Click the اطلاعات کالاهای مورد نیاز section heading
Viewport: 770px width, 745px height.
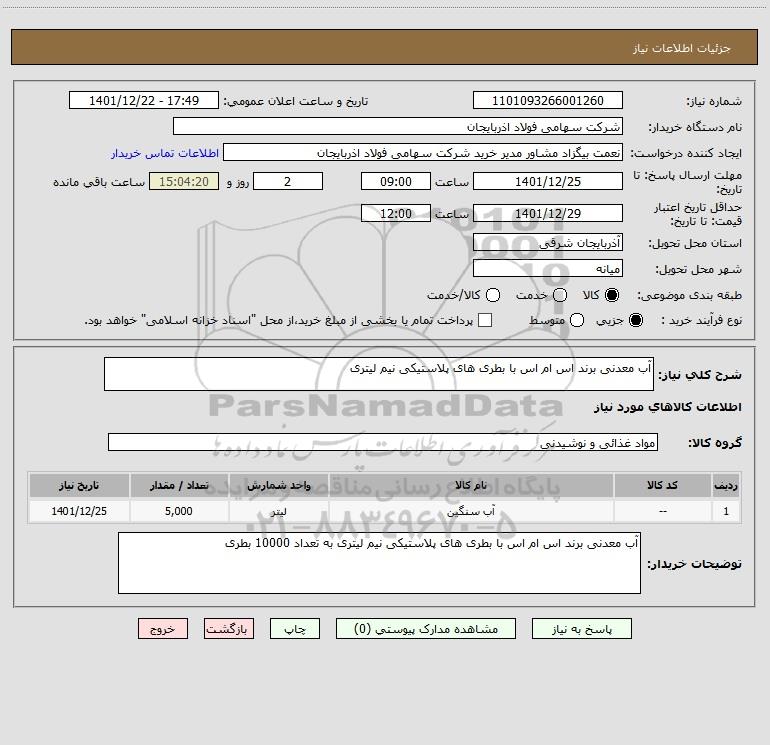[x=668, y=407]
